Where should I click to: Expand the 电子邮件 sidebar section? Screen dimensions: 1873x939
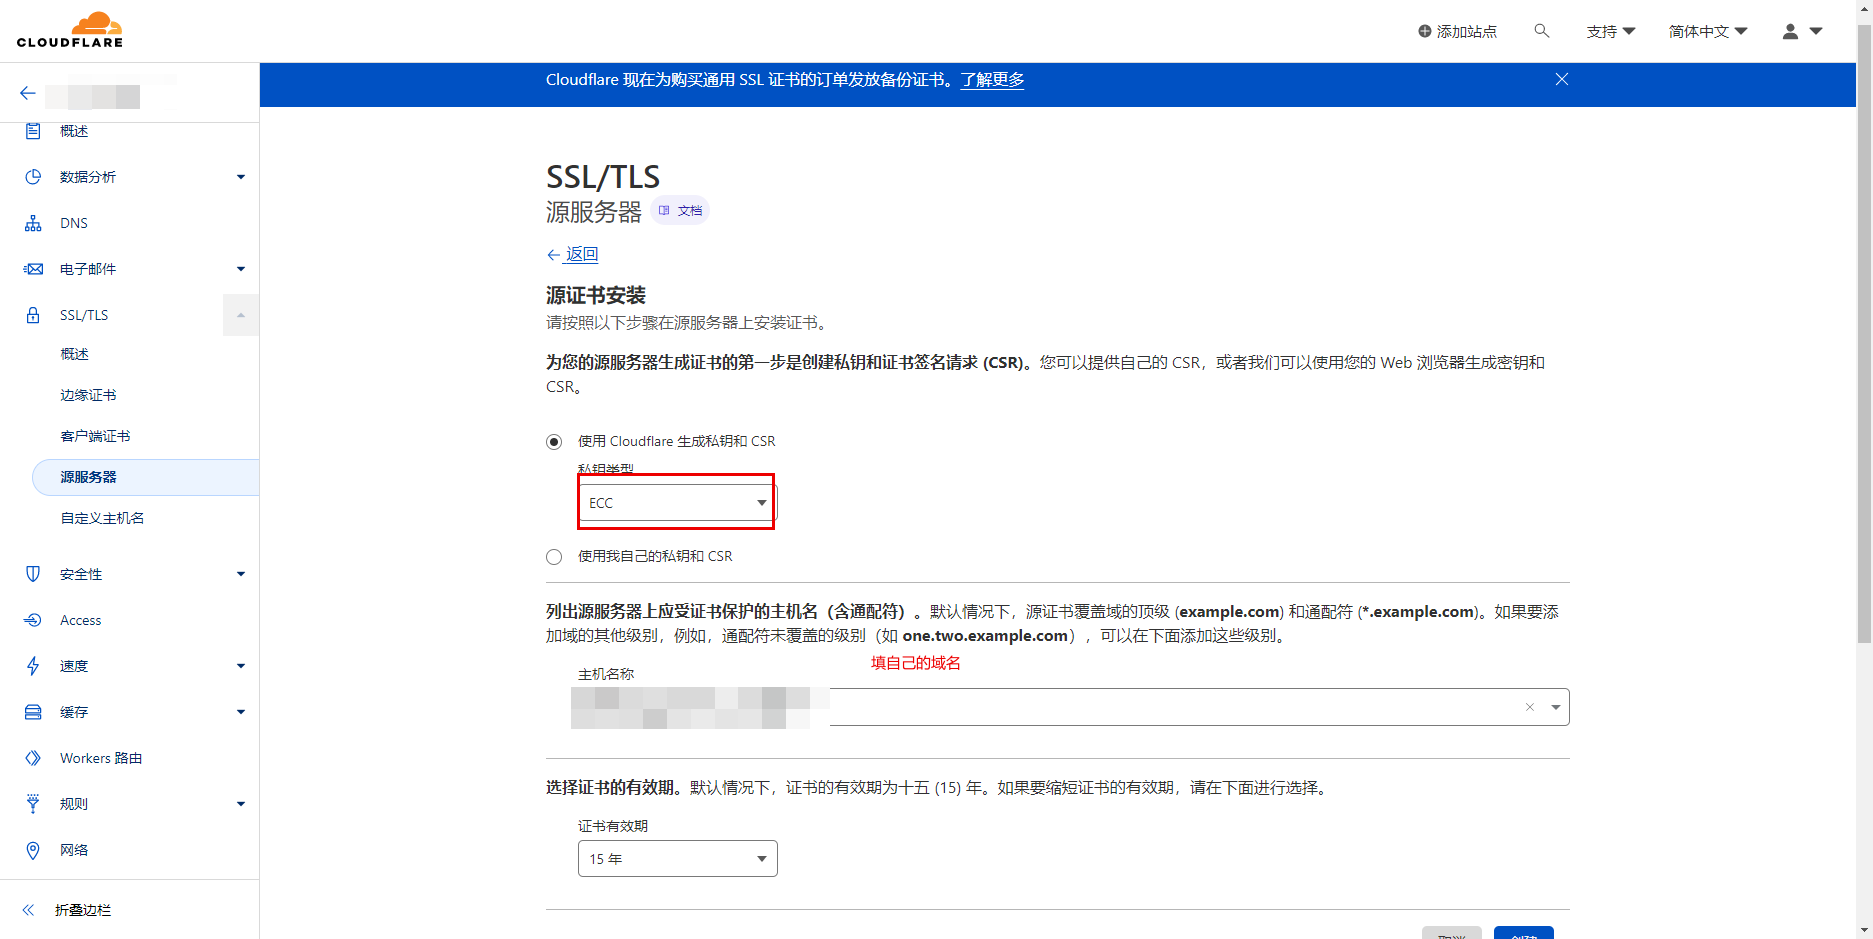tap(241, 269)
